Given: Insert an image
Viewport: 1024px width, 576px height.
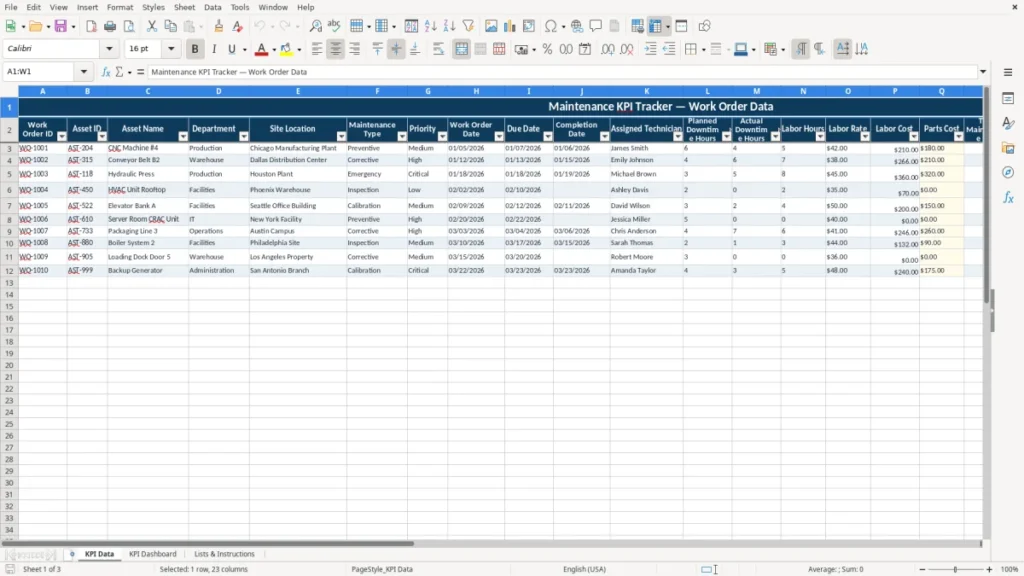Looking at the screenshot, I should 490,26.
